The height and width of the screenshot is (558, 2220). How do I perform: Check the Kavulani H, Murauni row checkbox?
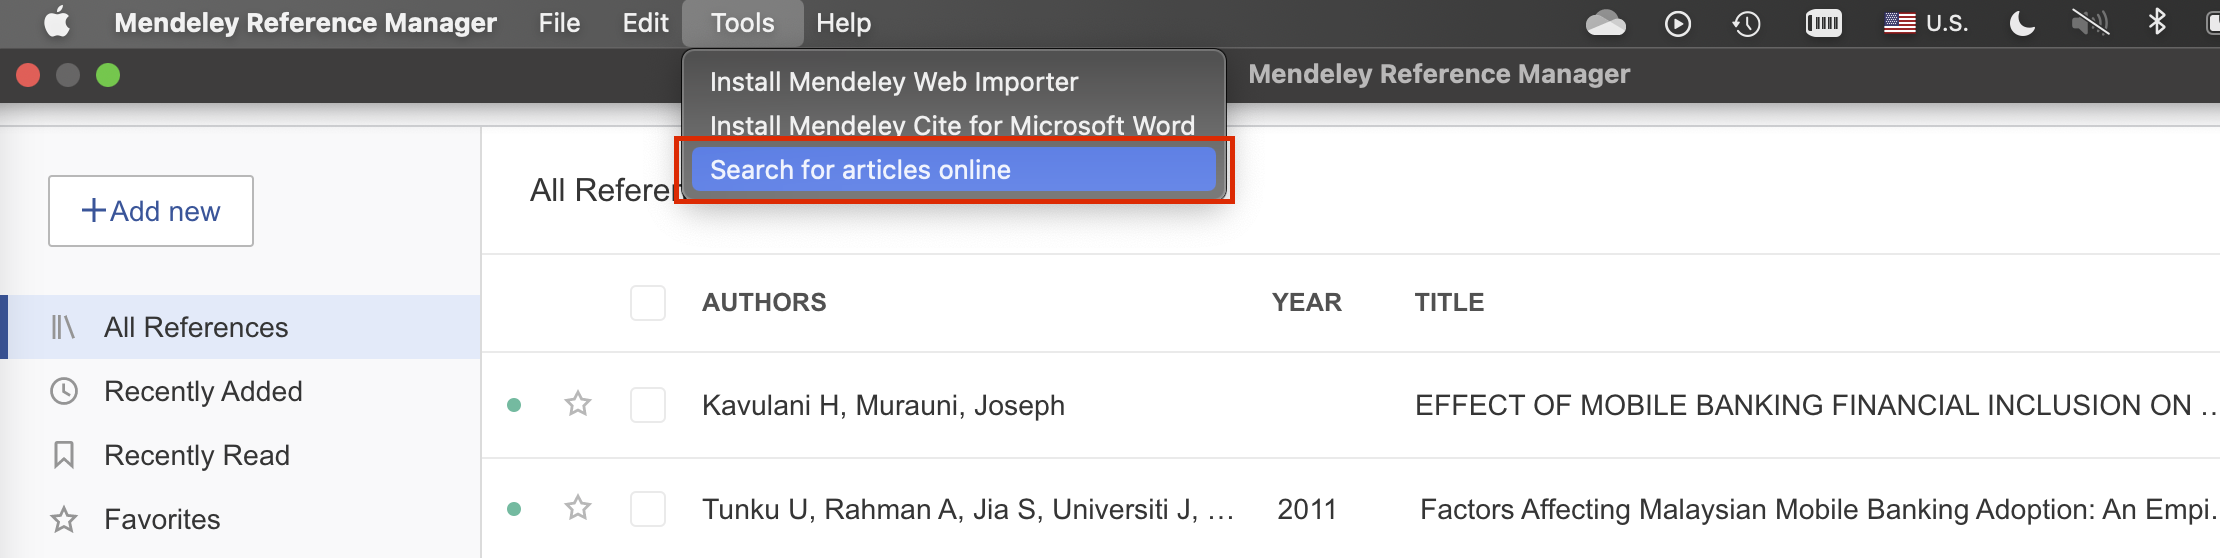click(x=648, y=405)
